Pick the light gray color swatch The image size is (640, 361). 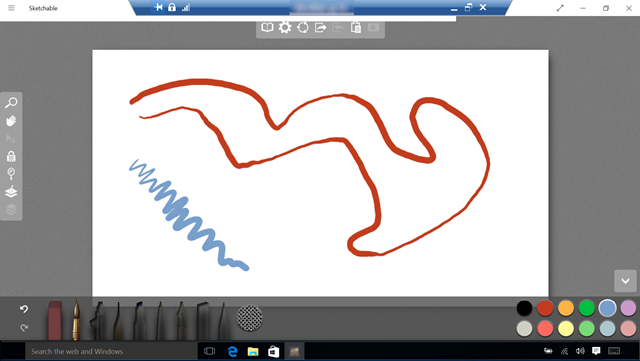pos(524,328)
